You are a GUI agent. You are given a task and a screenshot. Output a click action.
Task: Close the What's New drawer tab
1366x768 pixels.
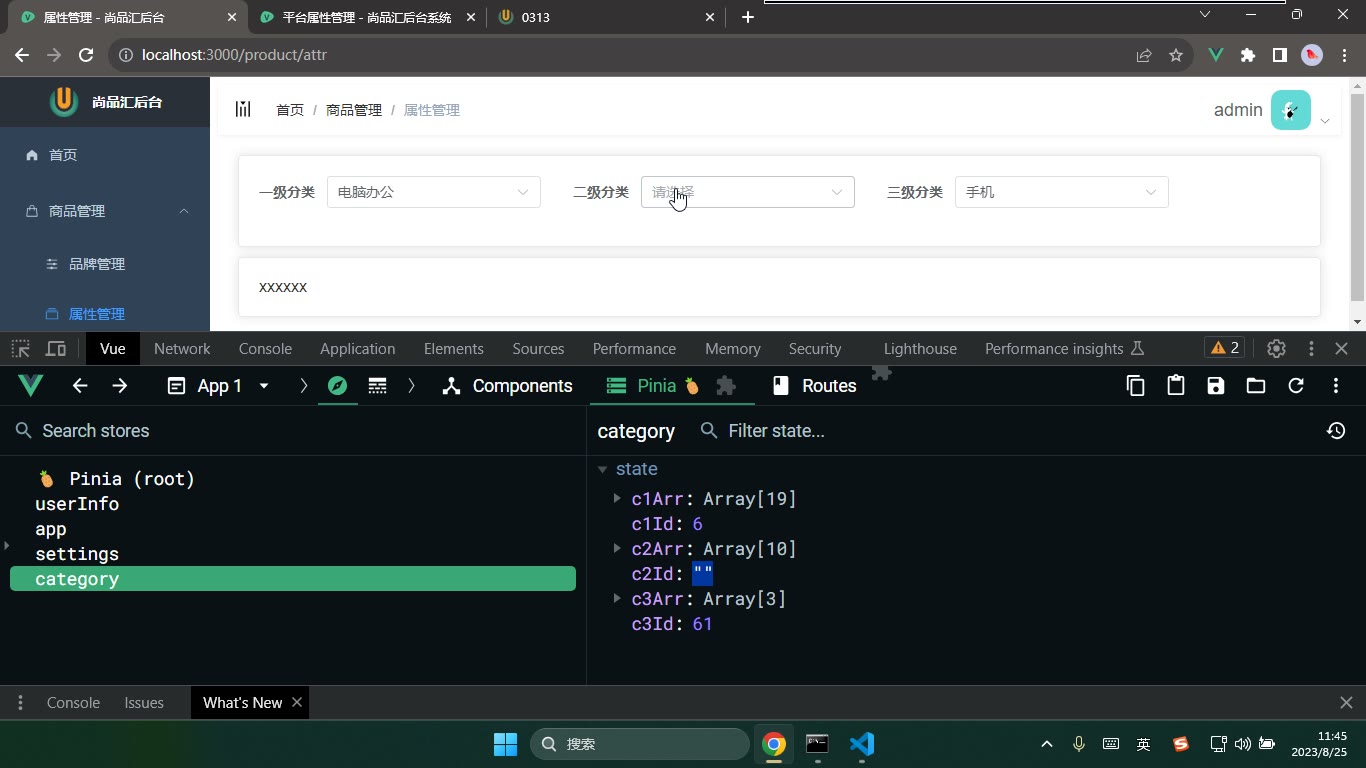[x=297, y=703]
